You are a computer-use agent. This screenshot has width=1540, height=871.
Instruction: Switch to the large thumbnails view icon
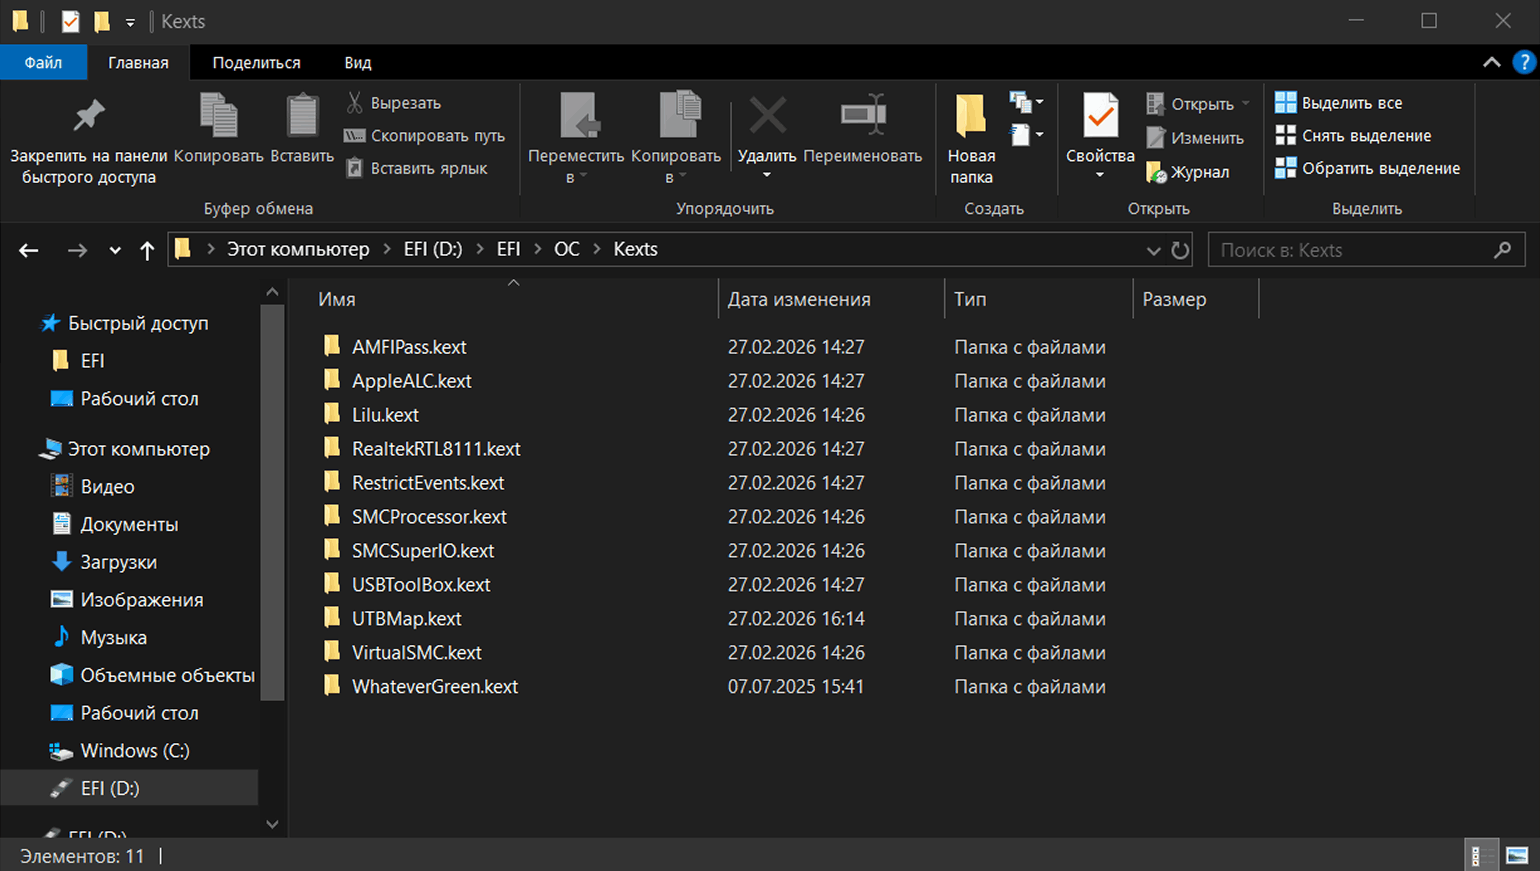tap(1517, 856)
